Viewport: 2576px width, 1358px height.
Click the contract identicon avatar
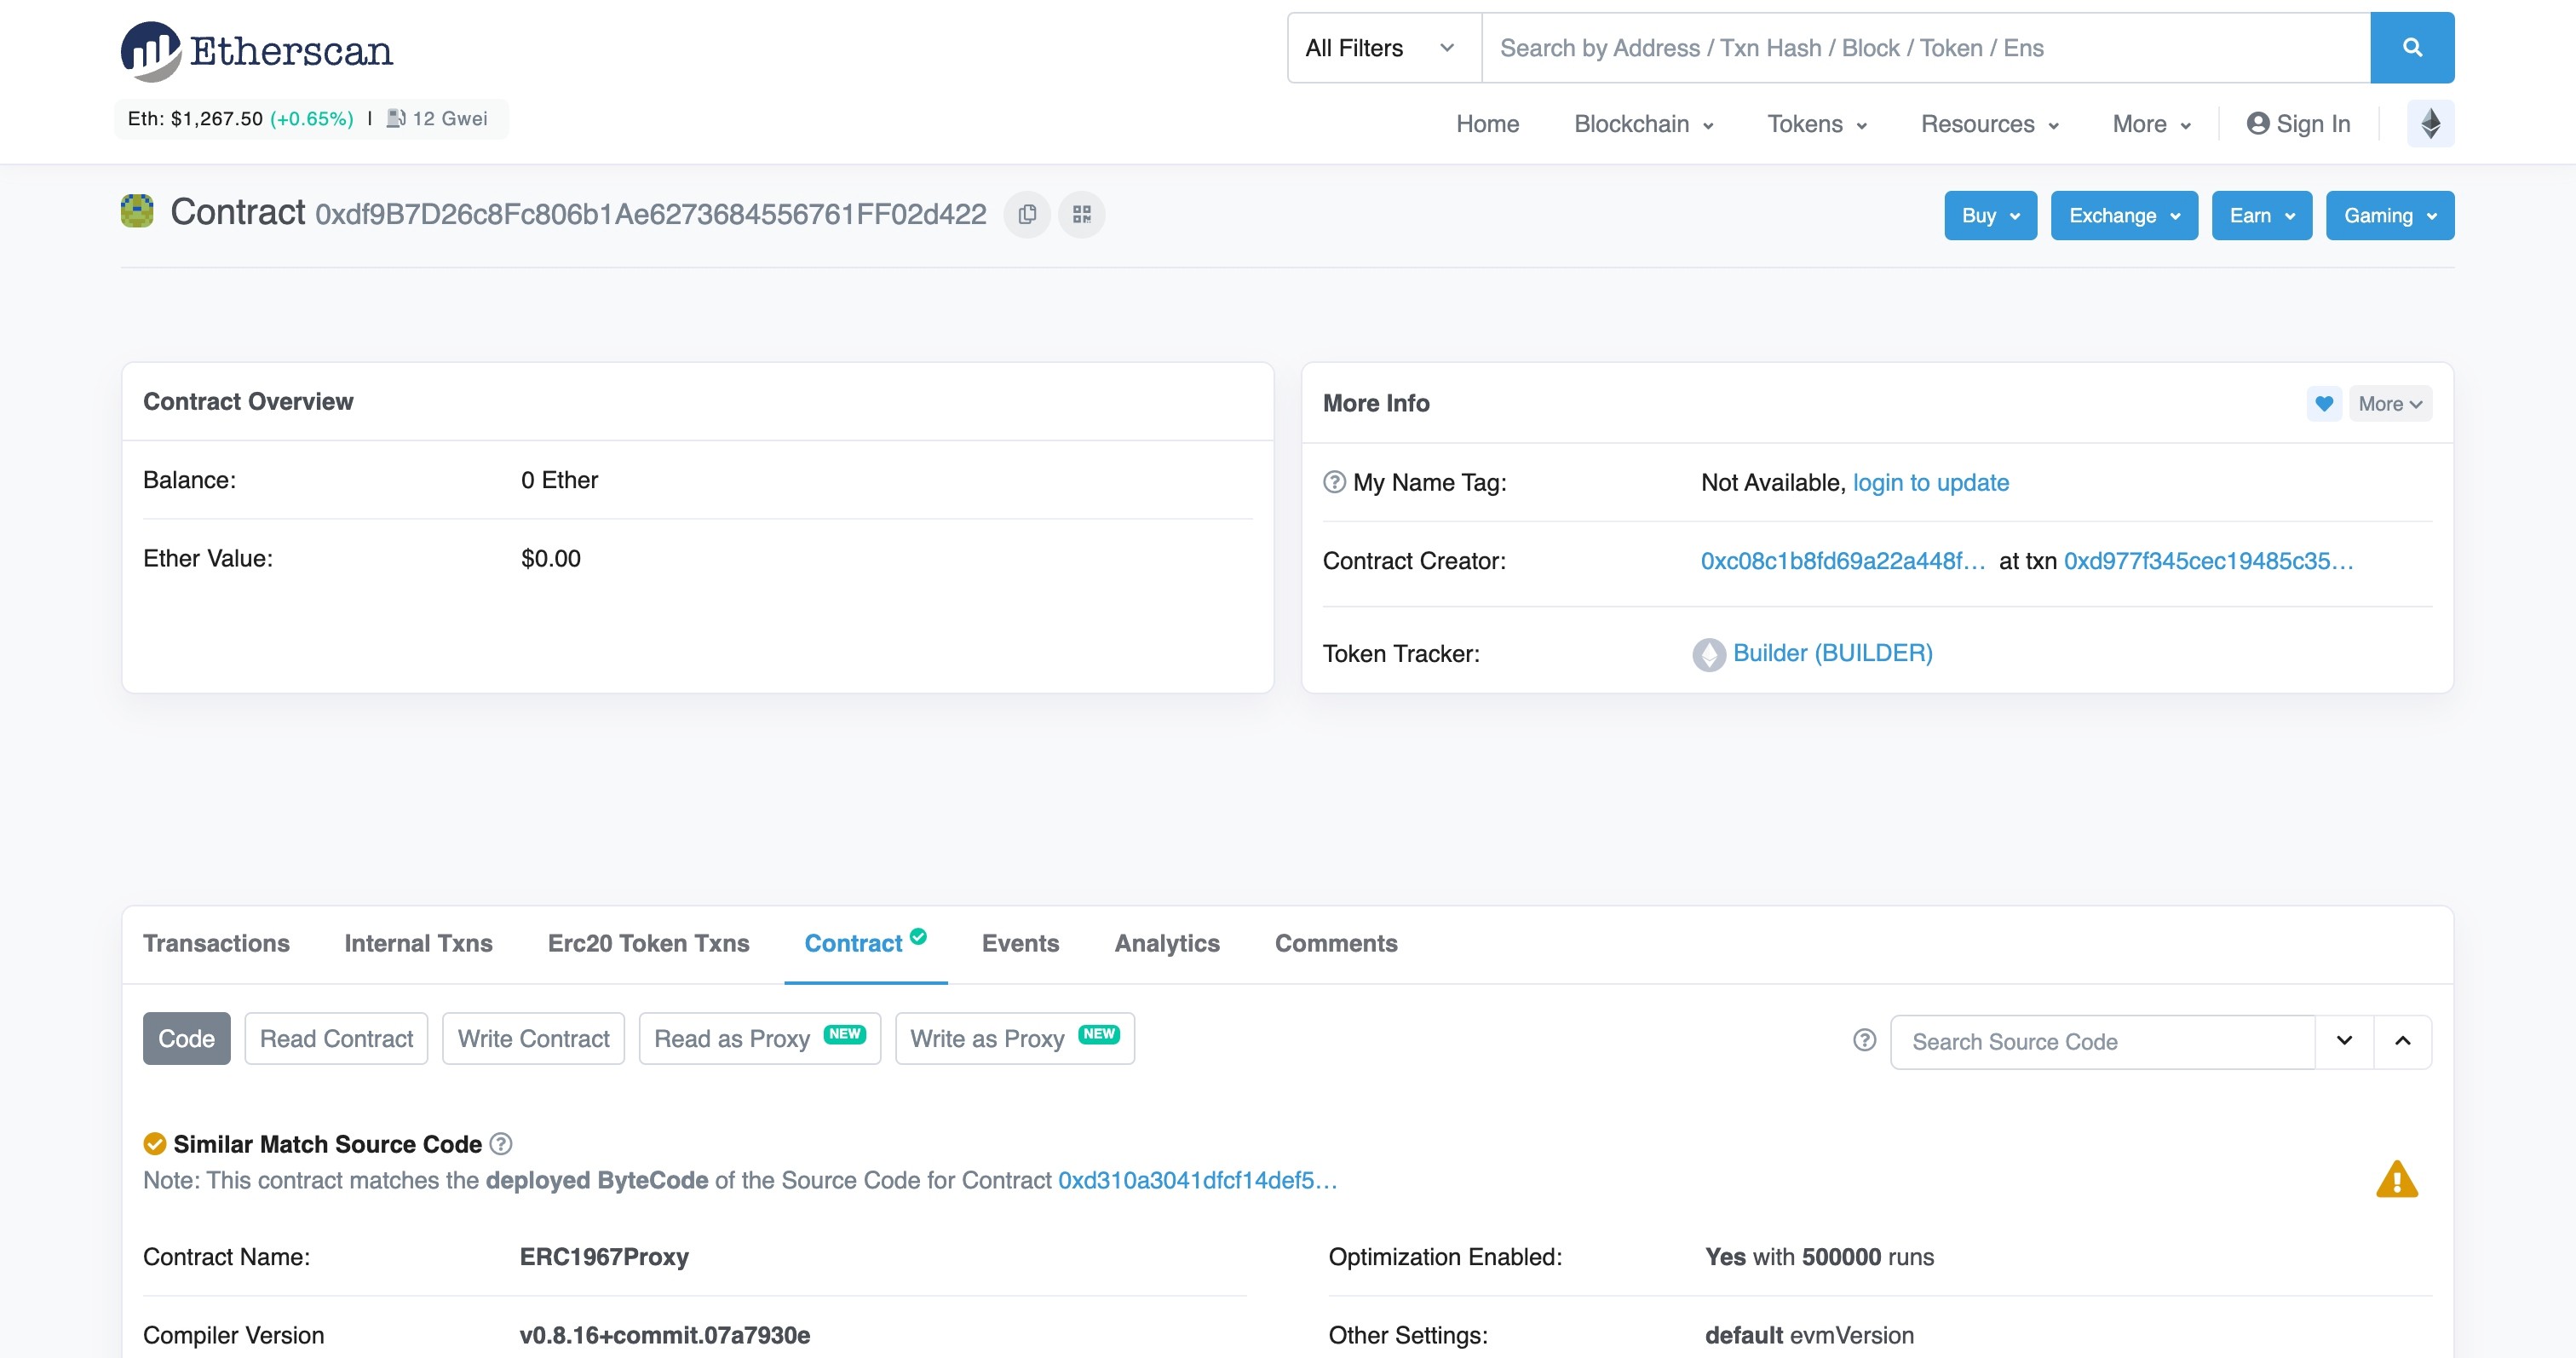(137, 211)
